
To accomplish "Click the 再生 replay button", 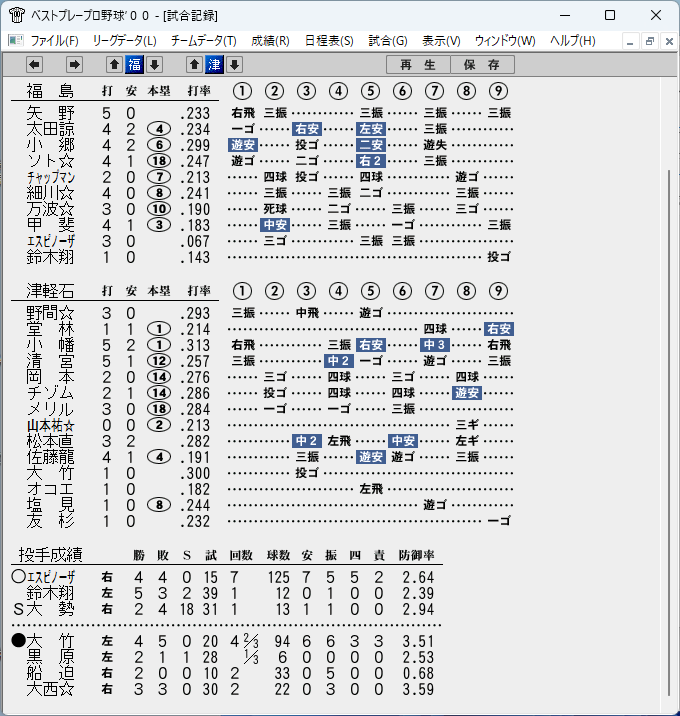I will coord(418,65).
